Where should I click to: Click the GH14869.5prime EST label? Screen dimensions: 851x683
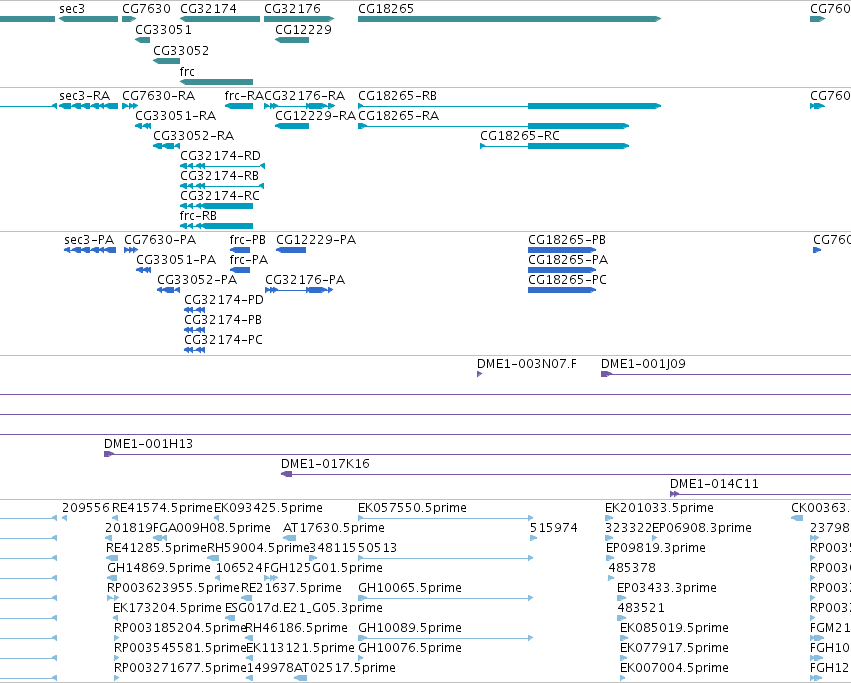159,568
